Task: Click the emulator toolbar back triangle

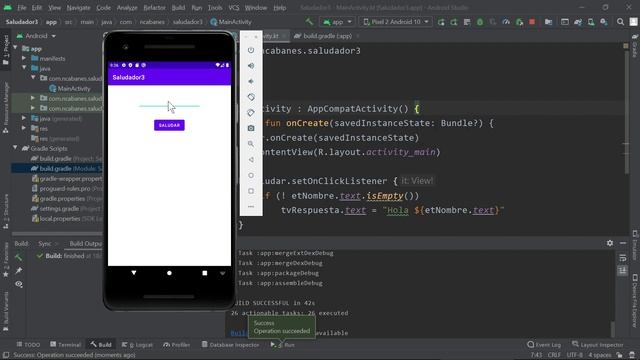Action: (x=251, y=160)
